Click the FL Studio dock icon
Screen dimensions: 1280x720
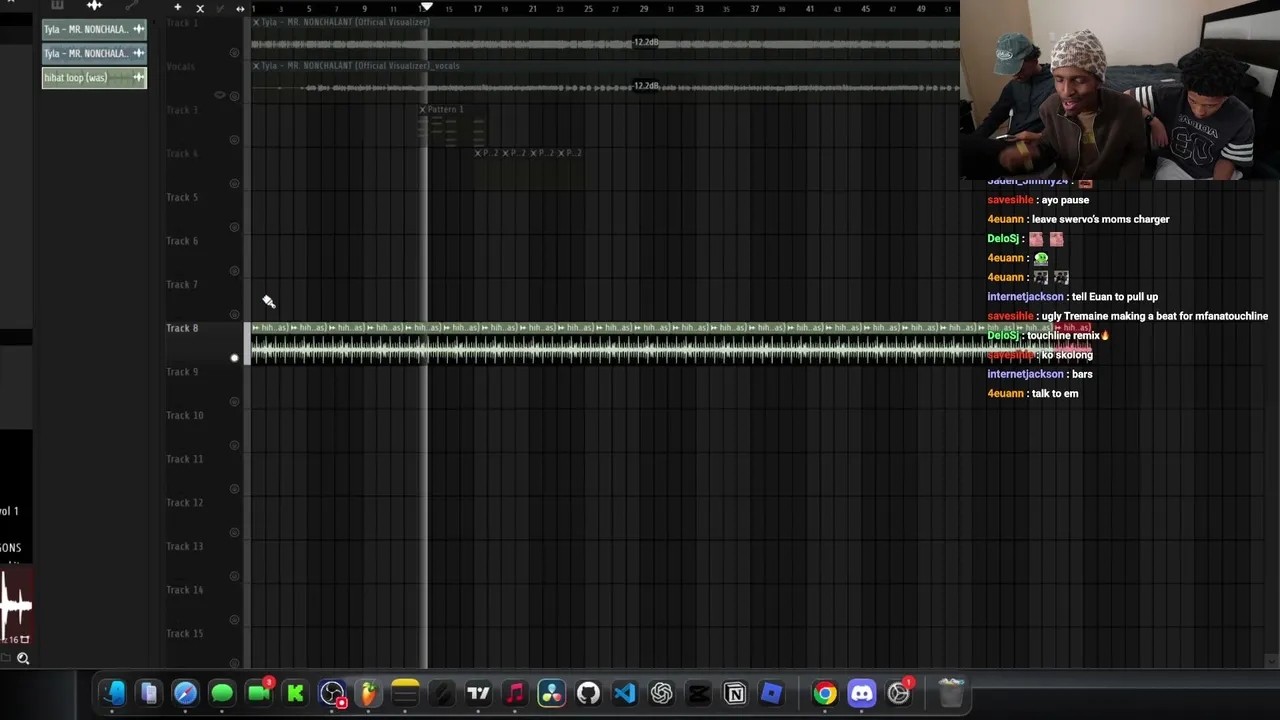[x=369, y=693]
